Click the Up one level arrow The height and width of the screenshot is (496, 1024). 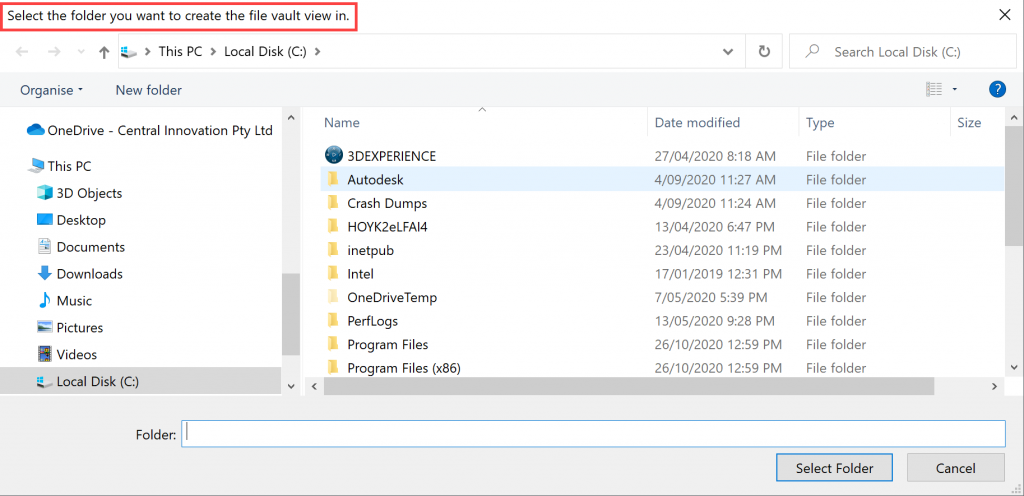pyautogui.click(x=104, y=52)
